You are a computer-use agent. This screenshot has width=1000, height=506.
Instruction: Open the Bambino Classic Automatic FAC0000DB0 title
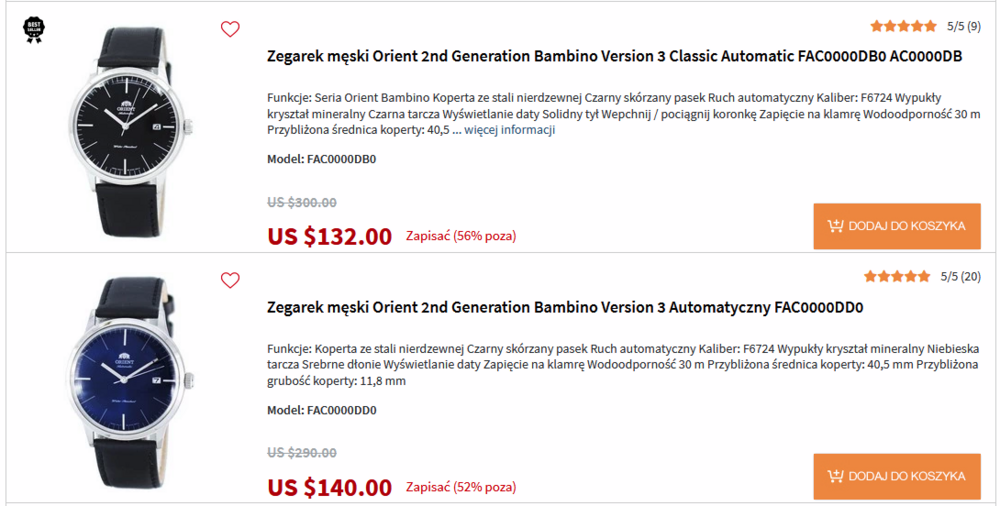point(614,56)
